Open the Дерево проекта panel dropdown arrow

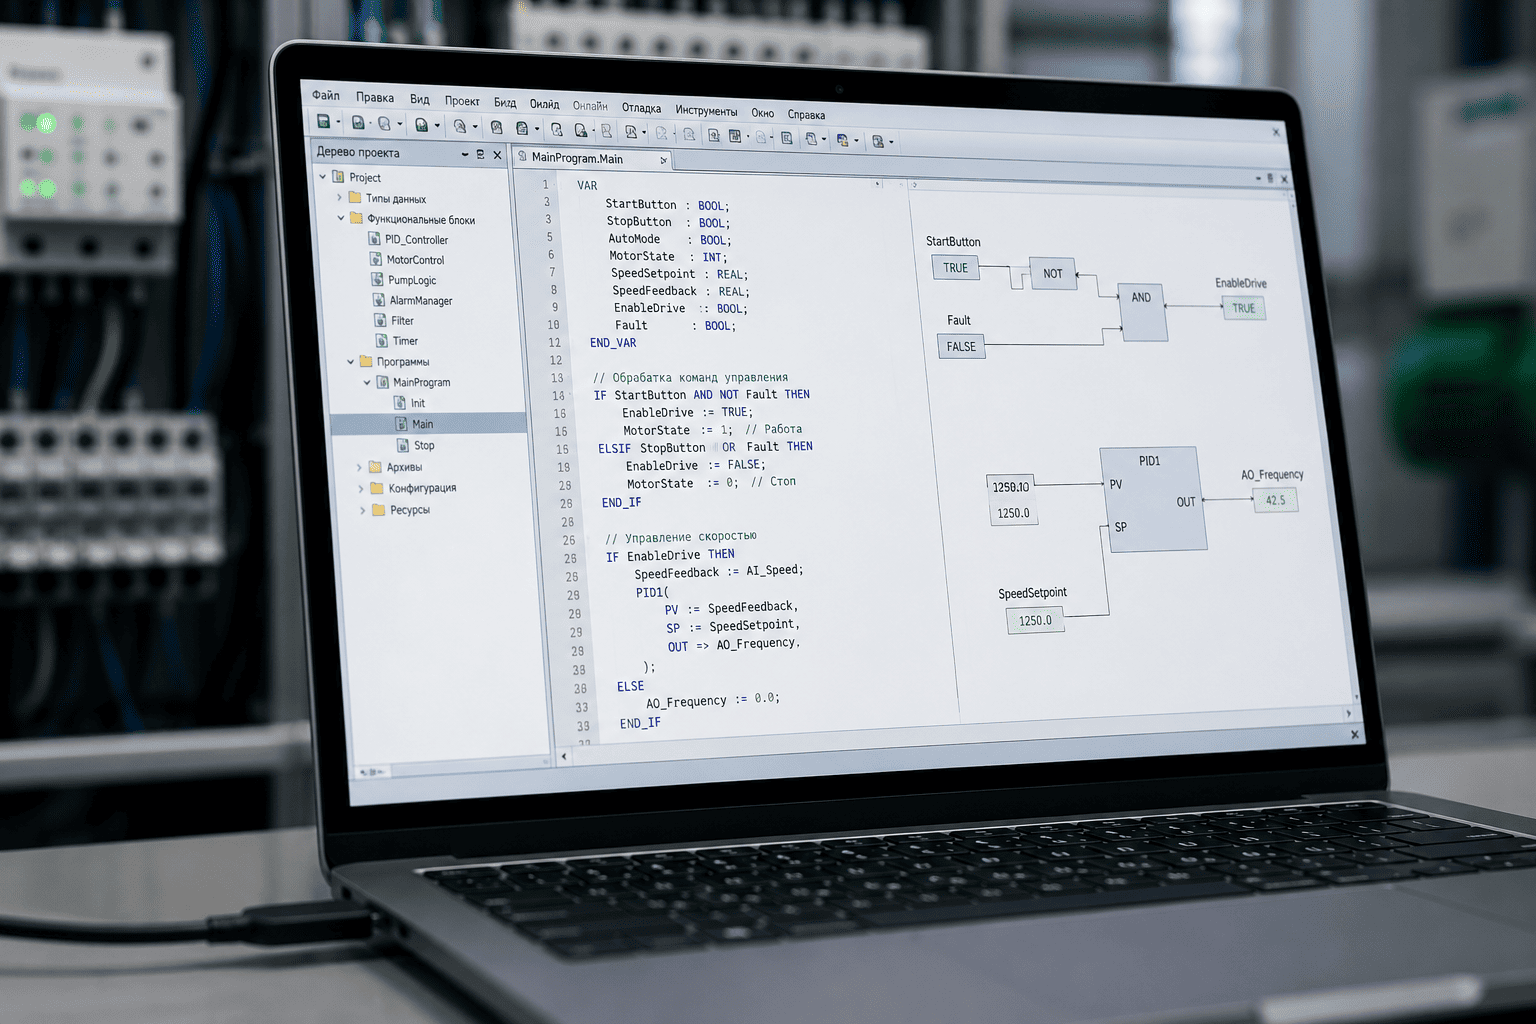click(x=465, y=154)
